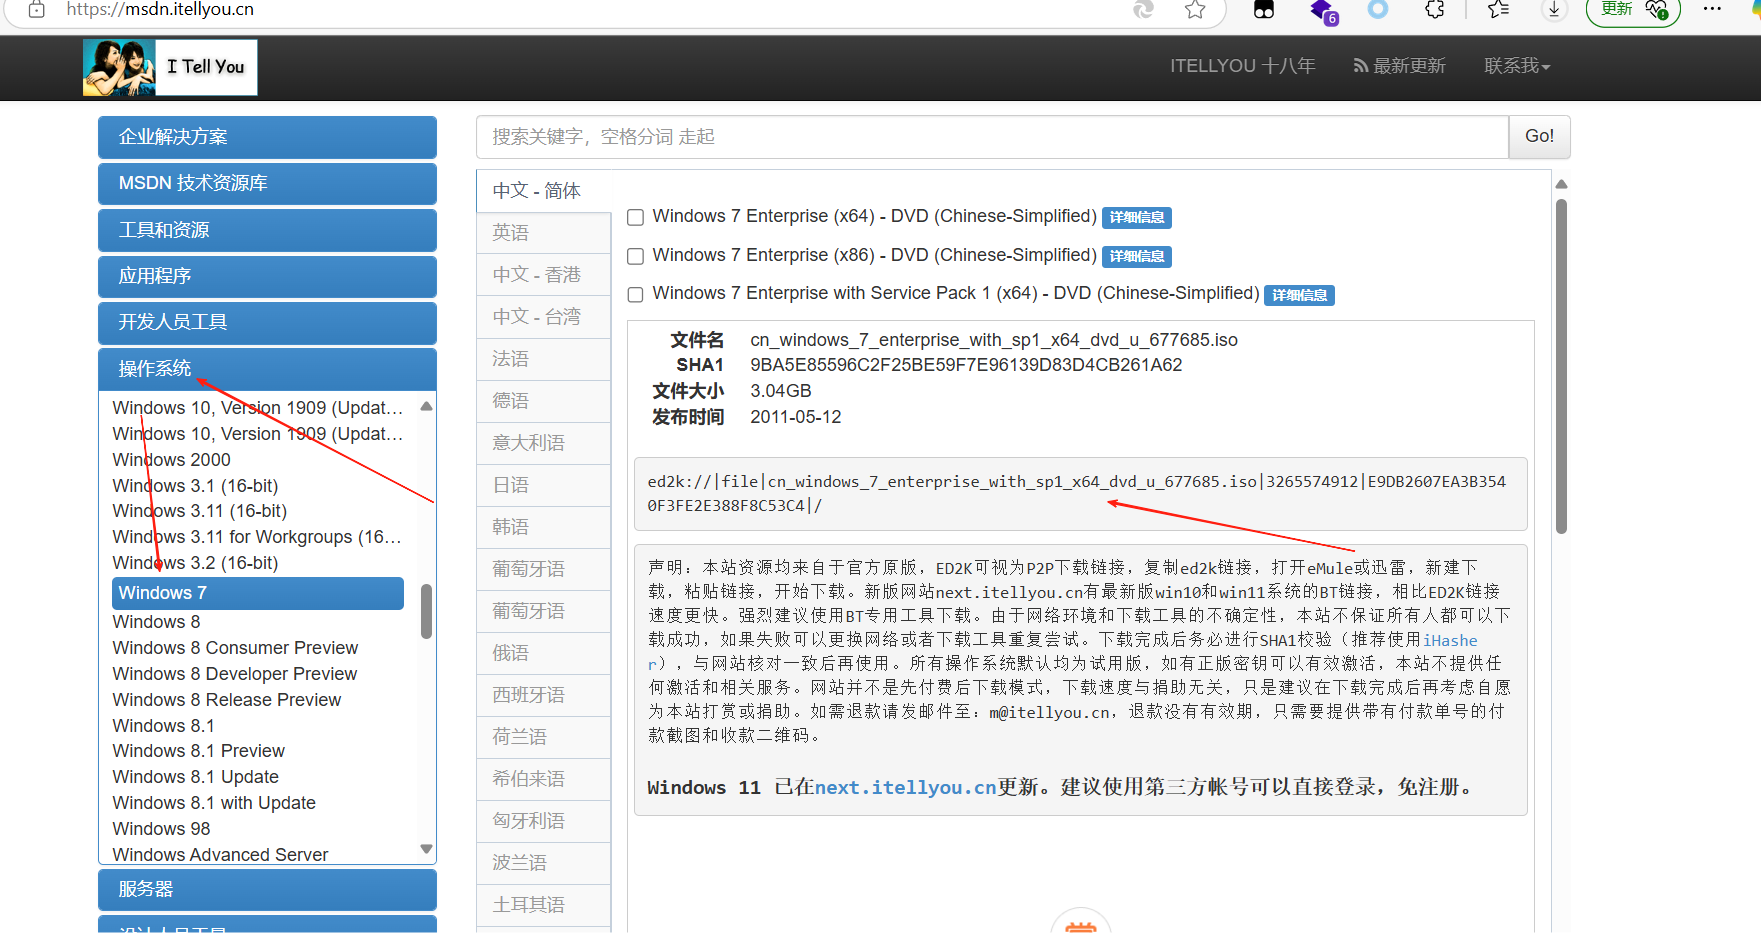Click the OS list scrollbar thumb

pyautogui.click(x=427, y=611)
